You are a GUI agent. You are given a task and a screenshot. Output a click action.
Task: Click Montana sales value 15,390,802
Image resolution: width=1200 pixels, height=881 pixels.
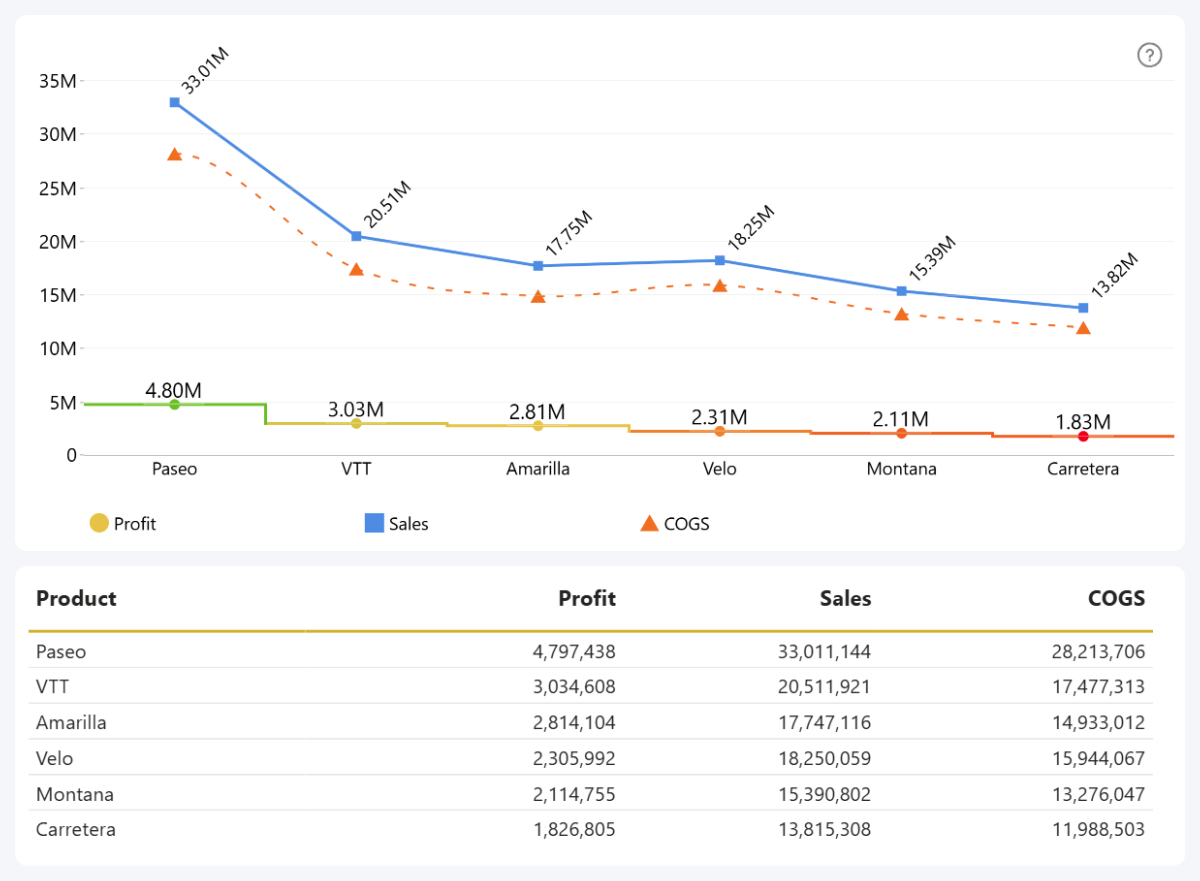[x=824, y=795]
